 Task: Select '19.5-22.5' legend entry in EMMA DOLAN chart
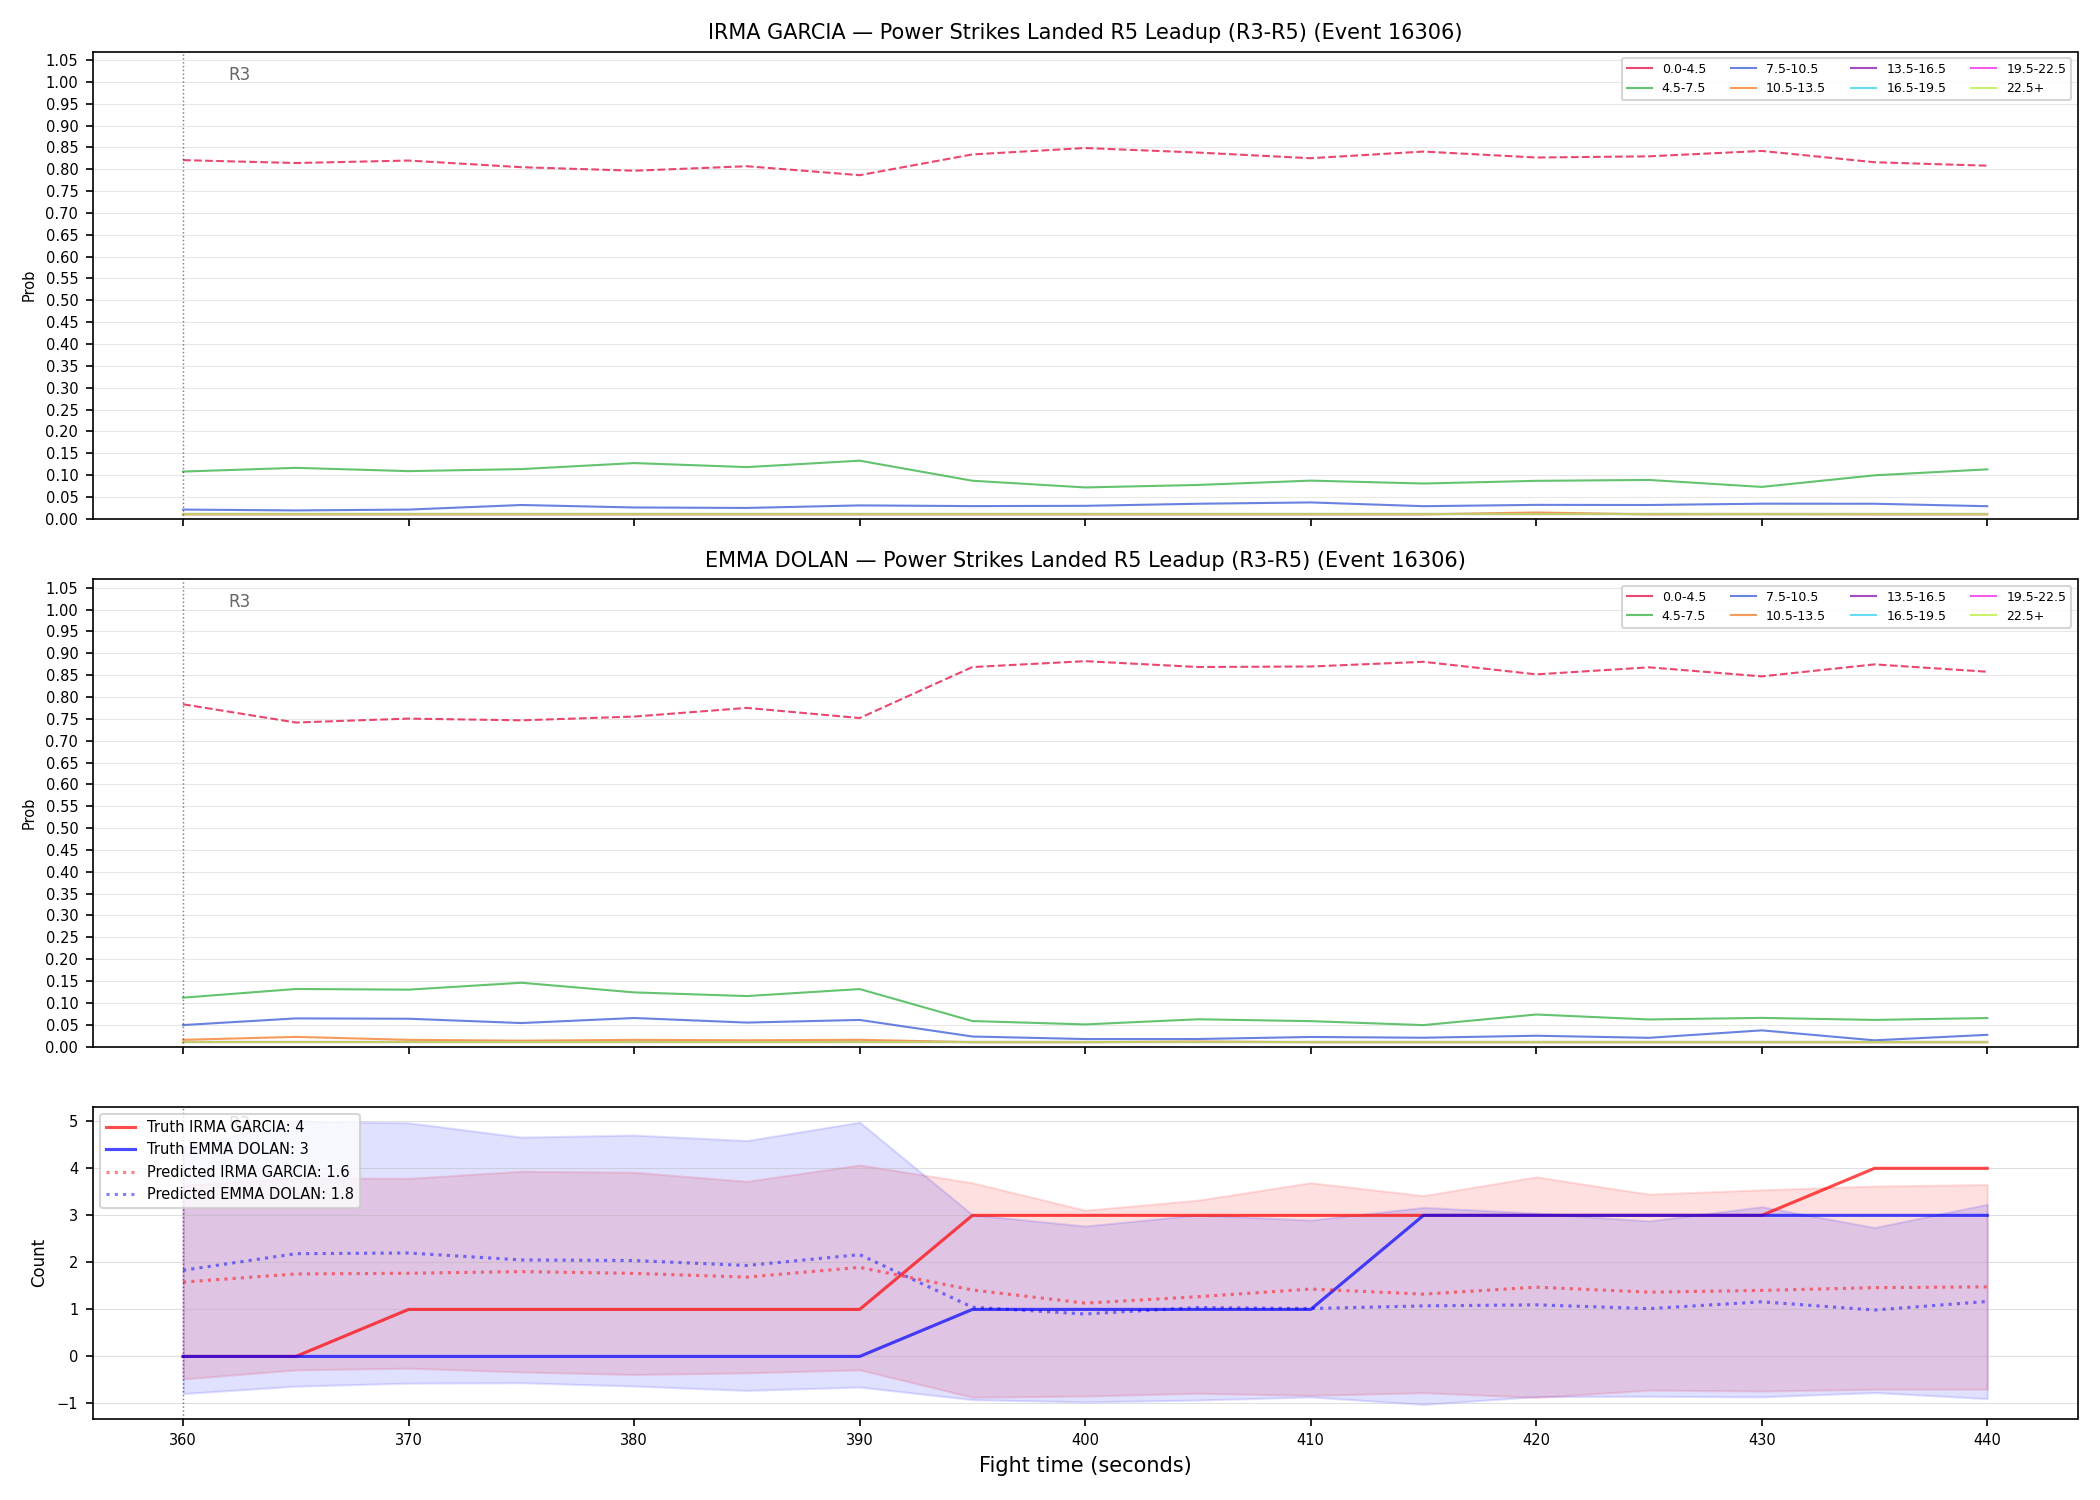2018,597
